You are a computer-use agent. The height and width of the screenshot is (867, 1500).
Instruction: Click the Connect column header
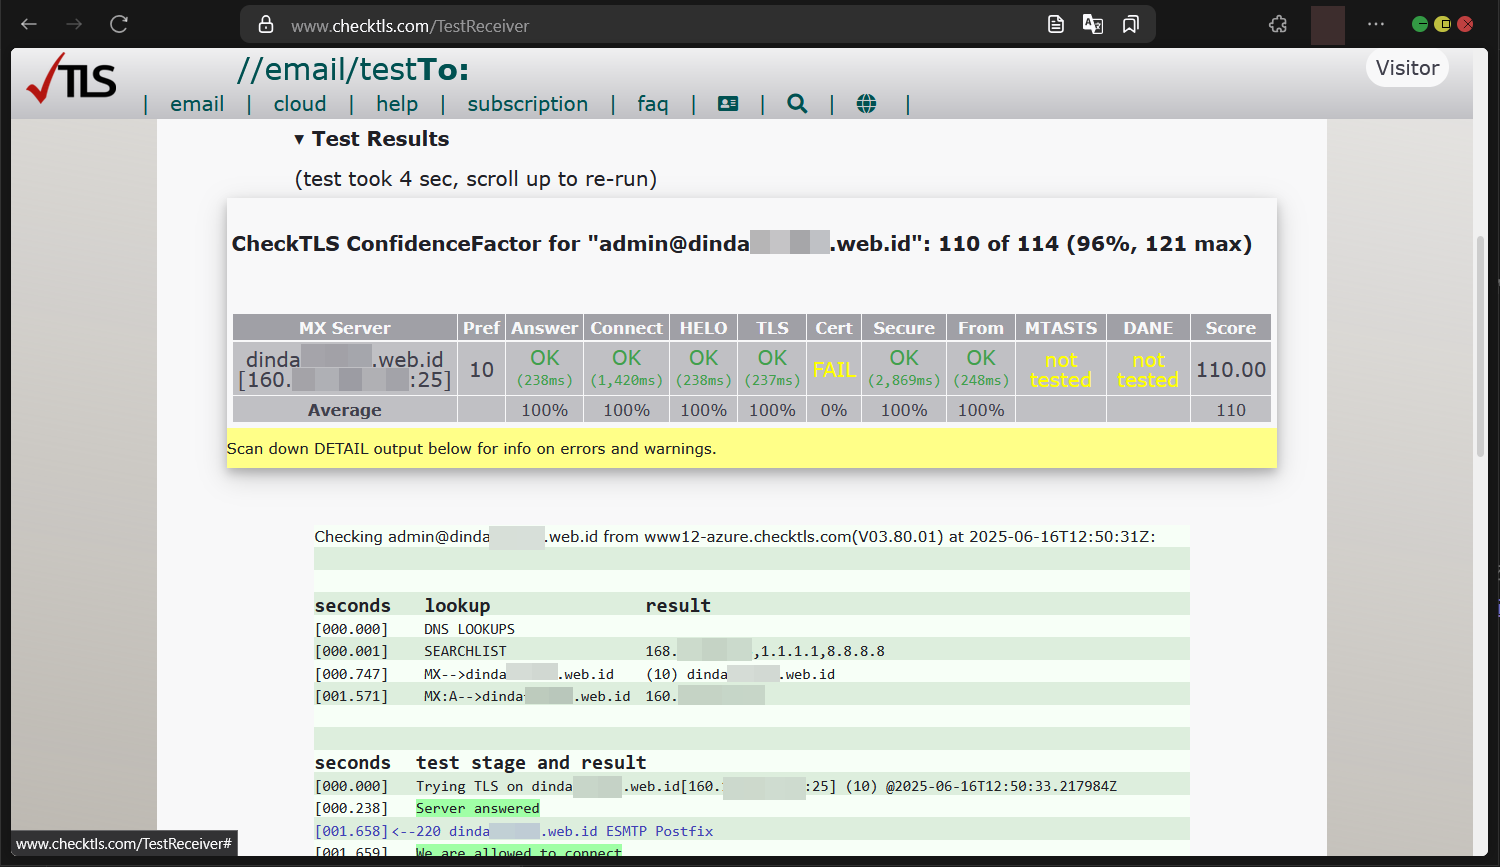pyautogui.click(x=627, y=328)
